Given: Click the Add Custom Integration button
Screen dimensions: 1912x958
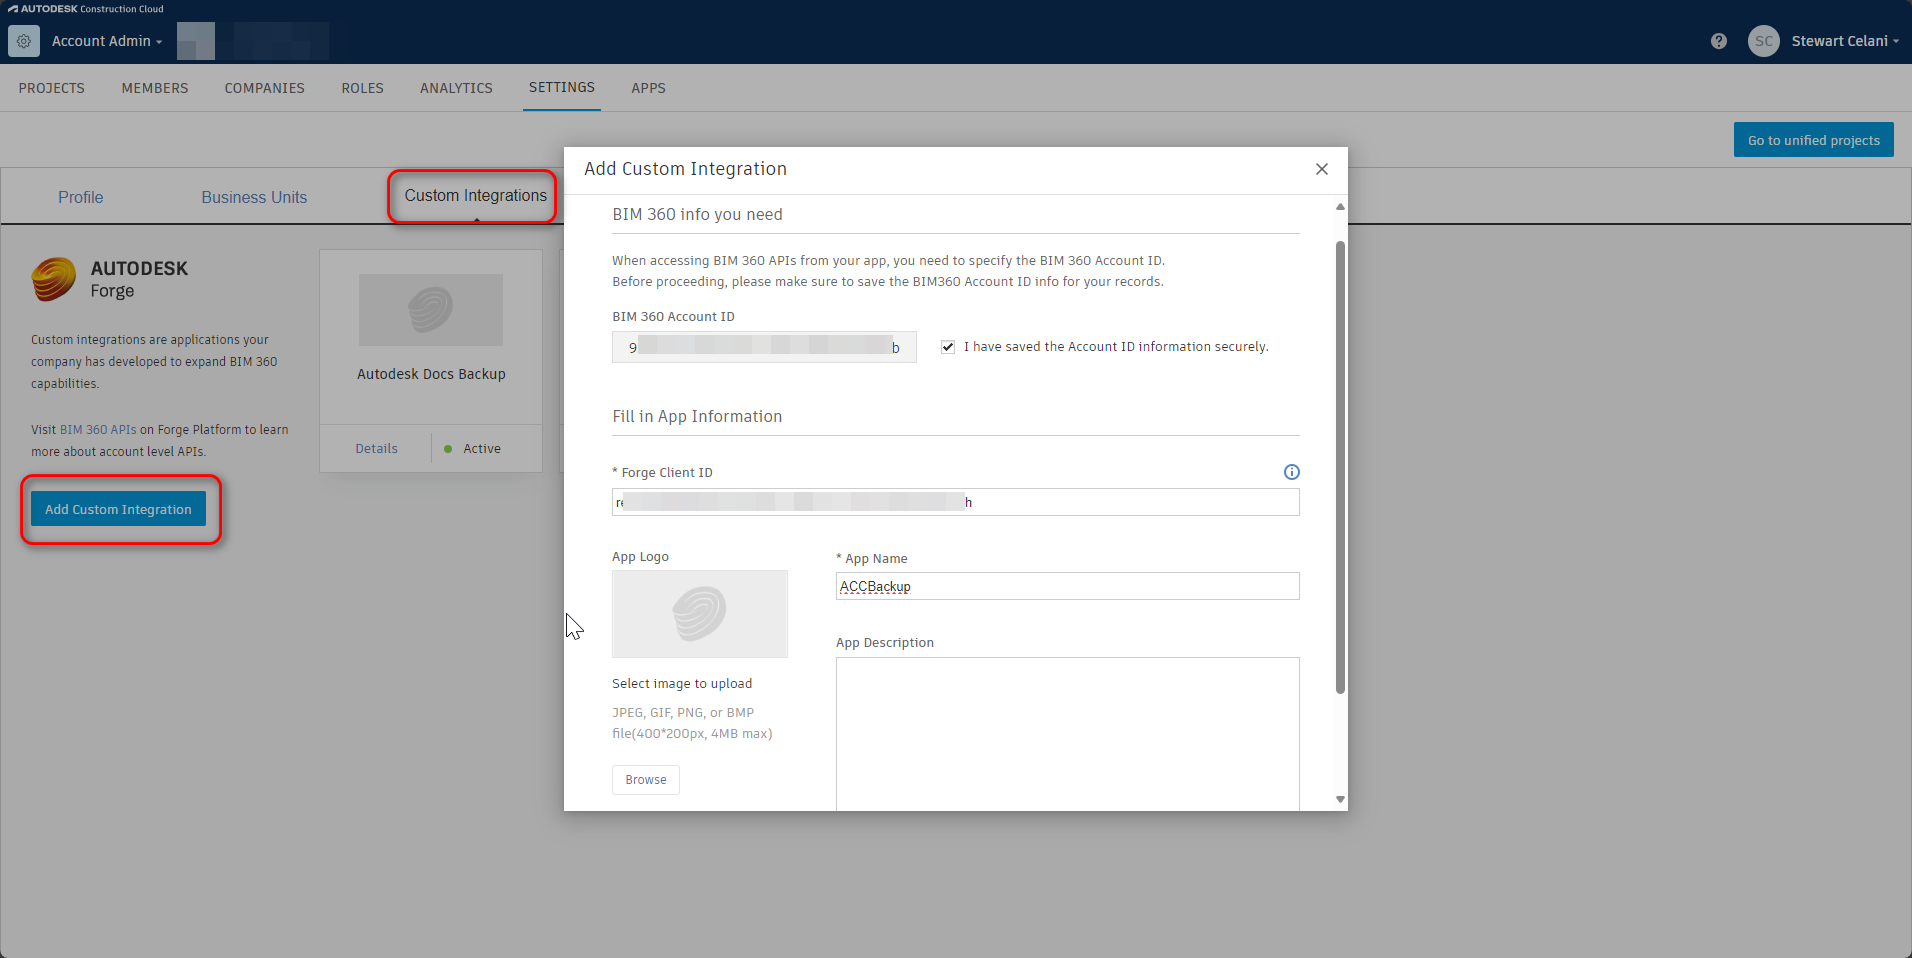Looking at the screenshot, I should 118,509.
